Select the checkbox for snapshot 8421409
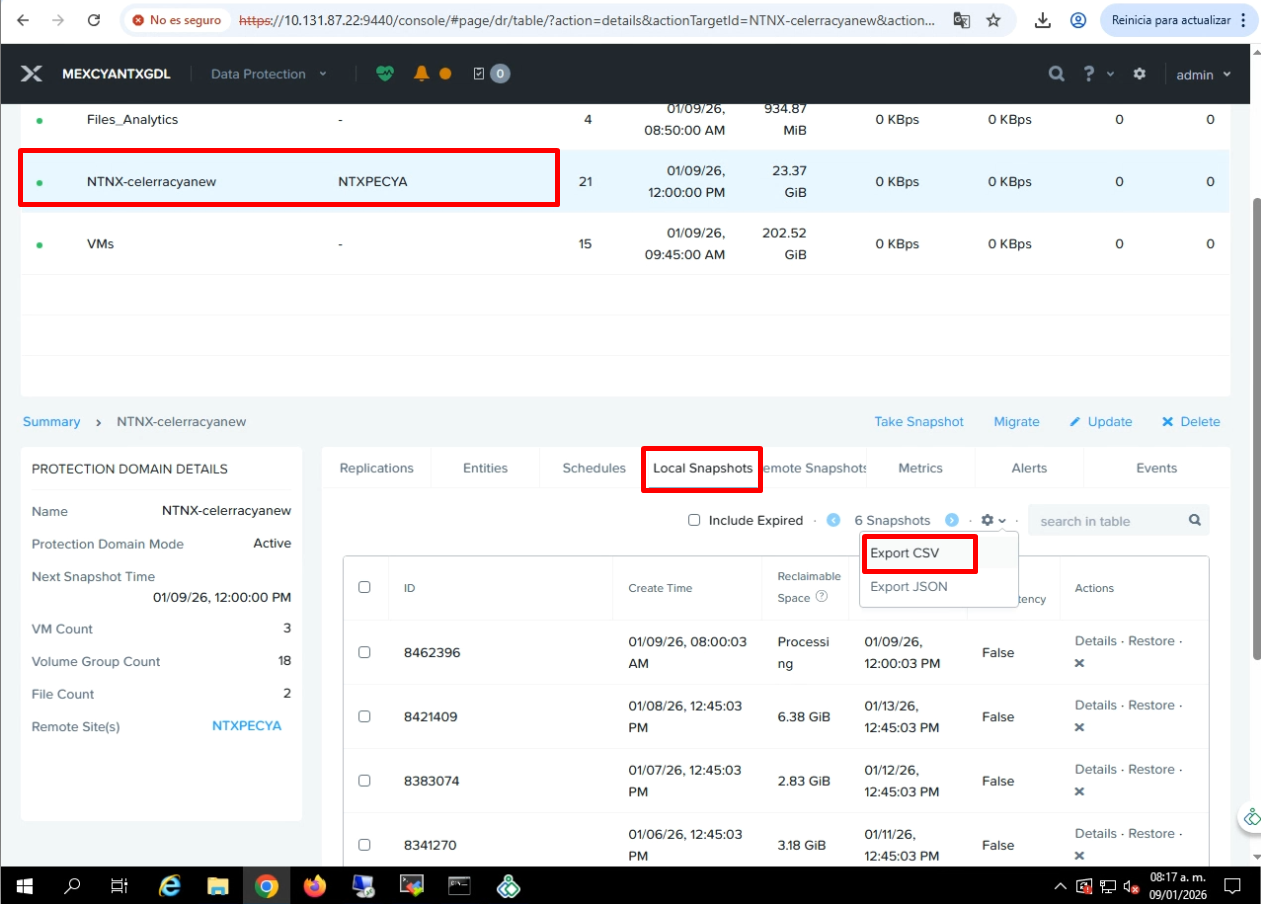This screenshot has height=904, width=1261. tap(364, 716)
